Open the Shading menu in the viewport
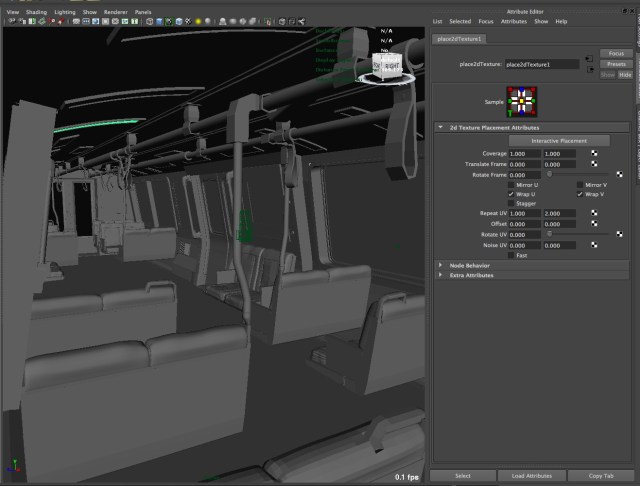Screen dimensions: 640x486 tap(36, 12)
